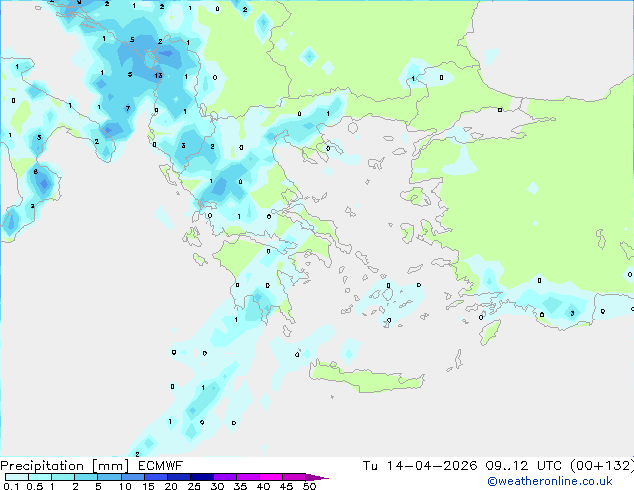Screen dimensions: 634x490
Task: Click the '7' precipitation value on map
Action: [x=128, y=108]
